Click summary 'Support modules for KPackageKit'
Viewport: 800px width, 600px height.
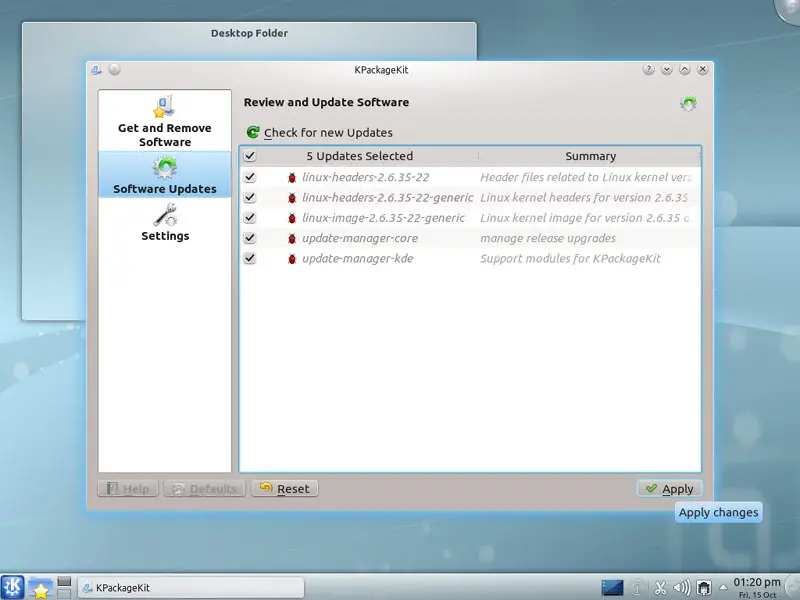[570, 258]
